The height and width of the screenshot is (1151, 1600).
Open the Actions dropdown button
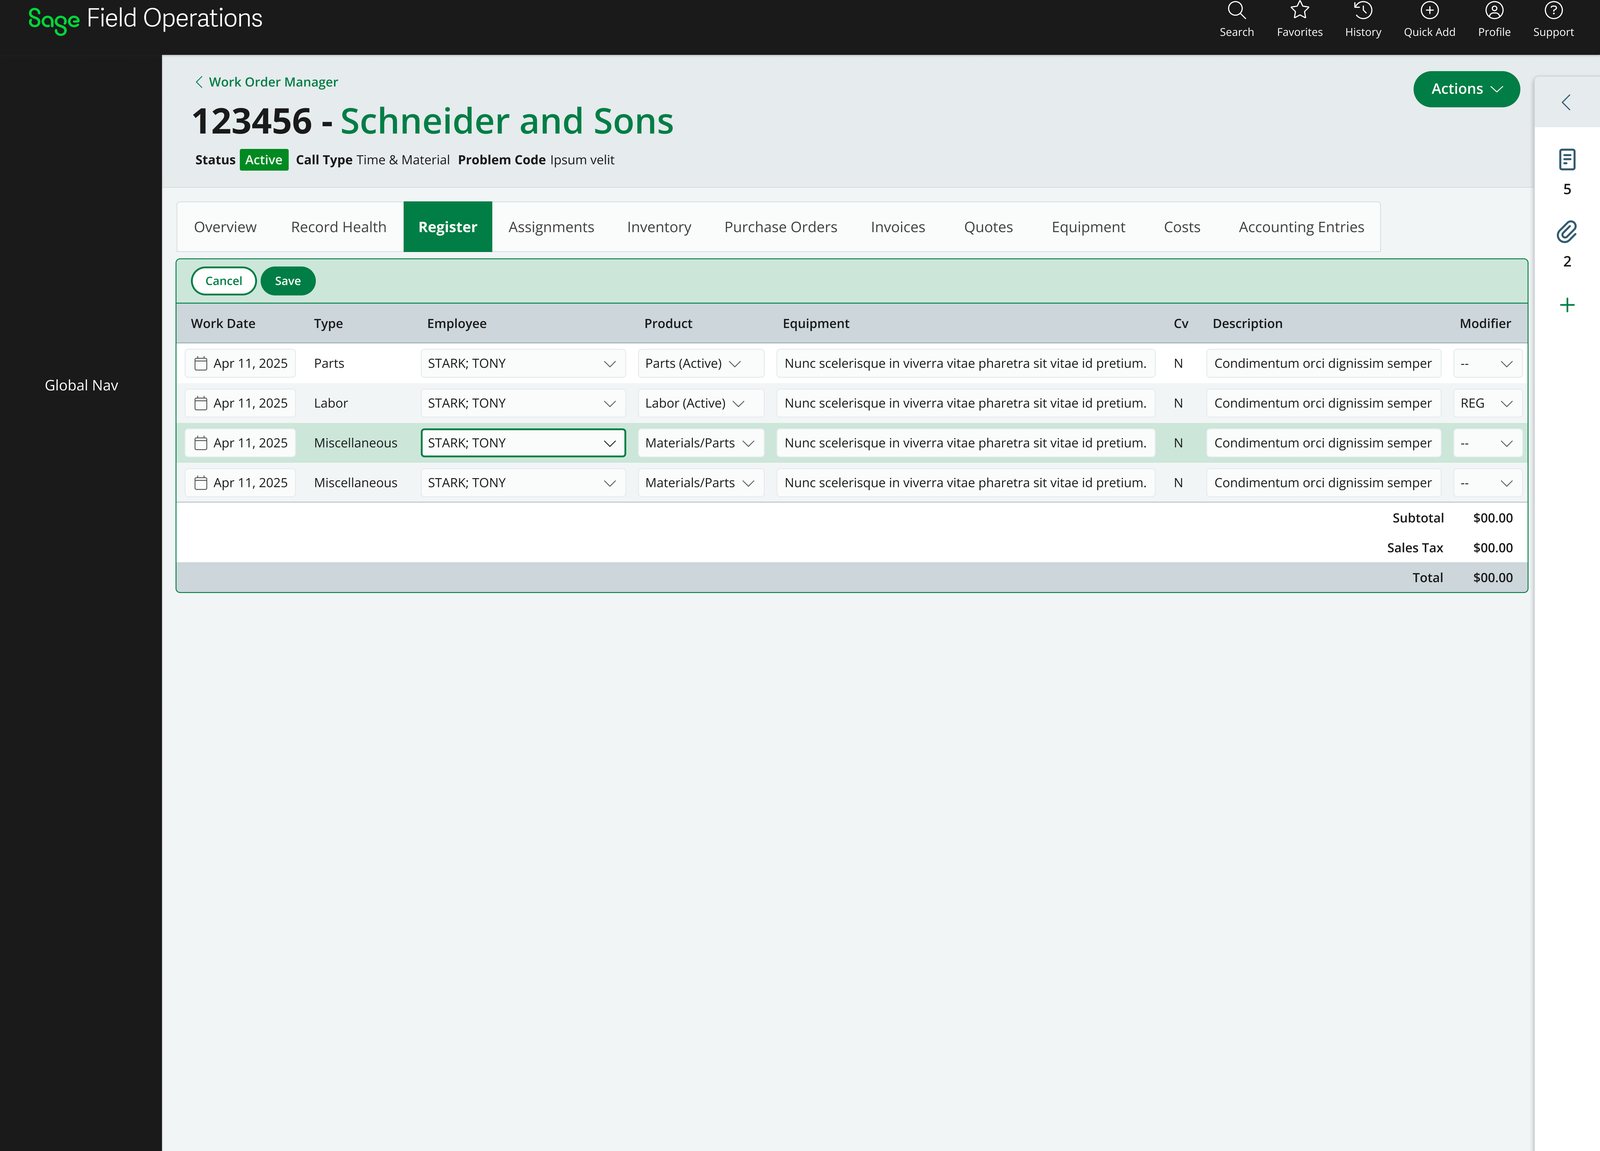pos(1466,89)
